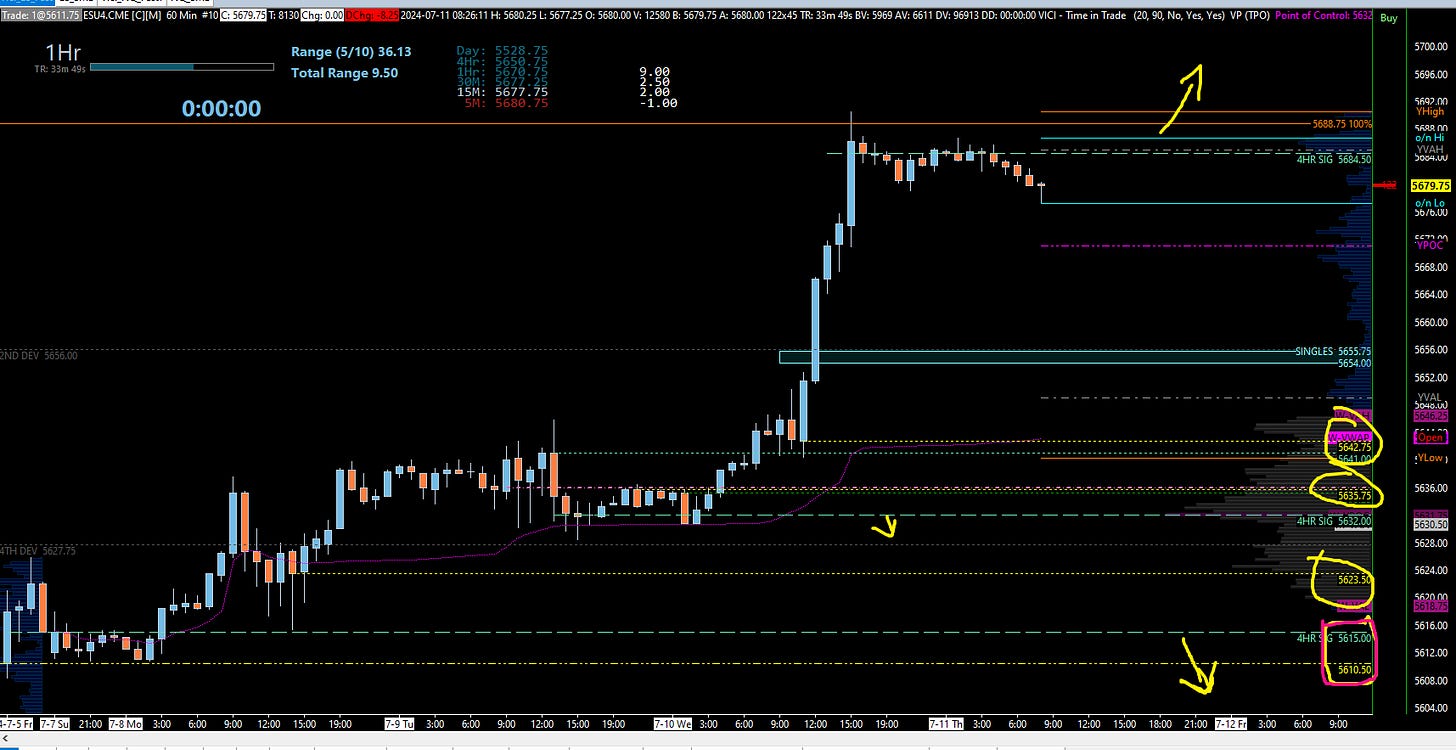Click the Trade: 1@5611.75 header field

(x=42, y=17)
